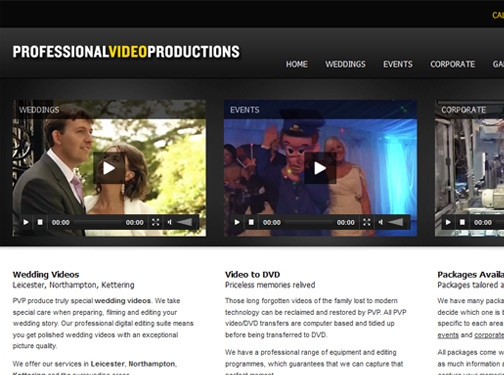The height and width of the screenshot is (375, 504).
Task: Mute the Weddings video speaker icon
Action: [170, 222]
